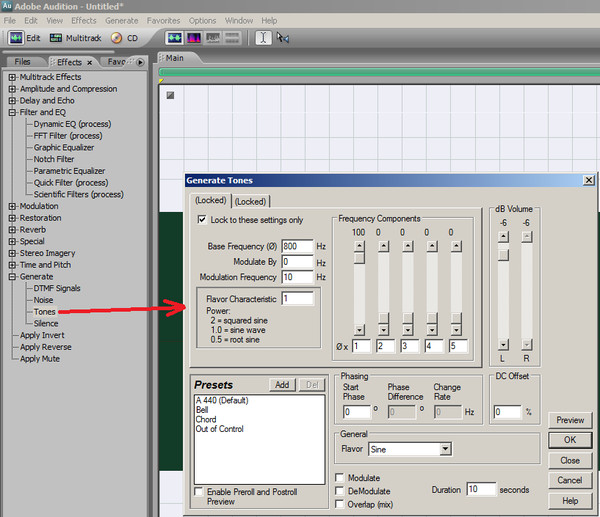Expand Restoration tree node
This screenshot has width=600, height=517.
(x=12, y=218)
